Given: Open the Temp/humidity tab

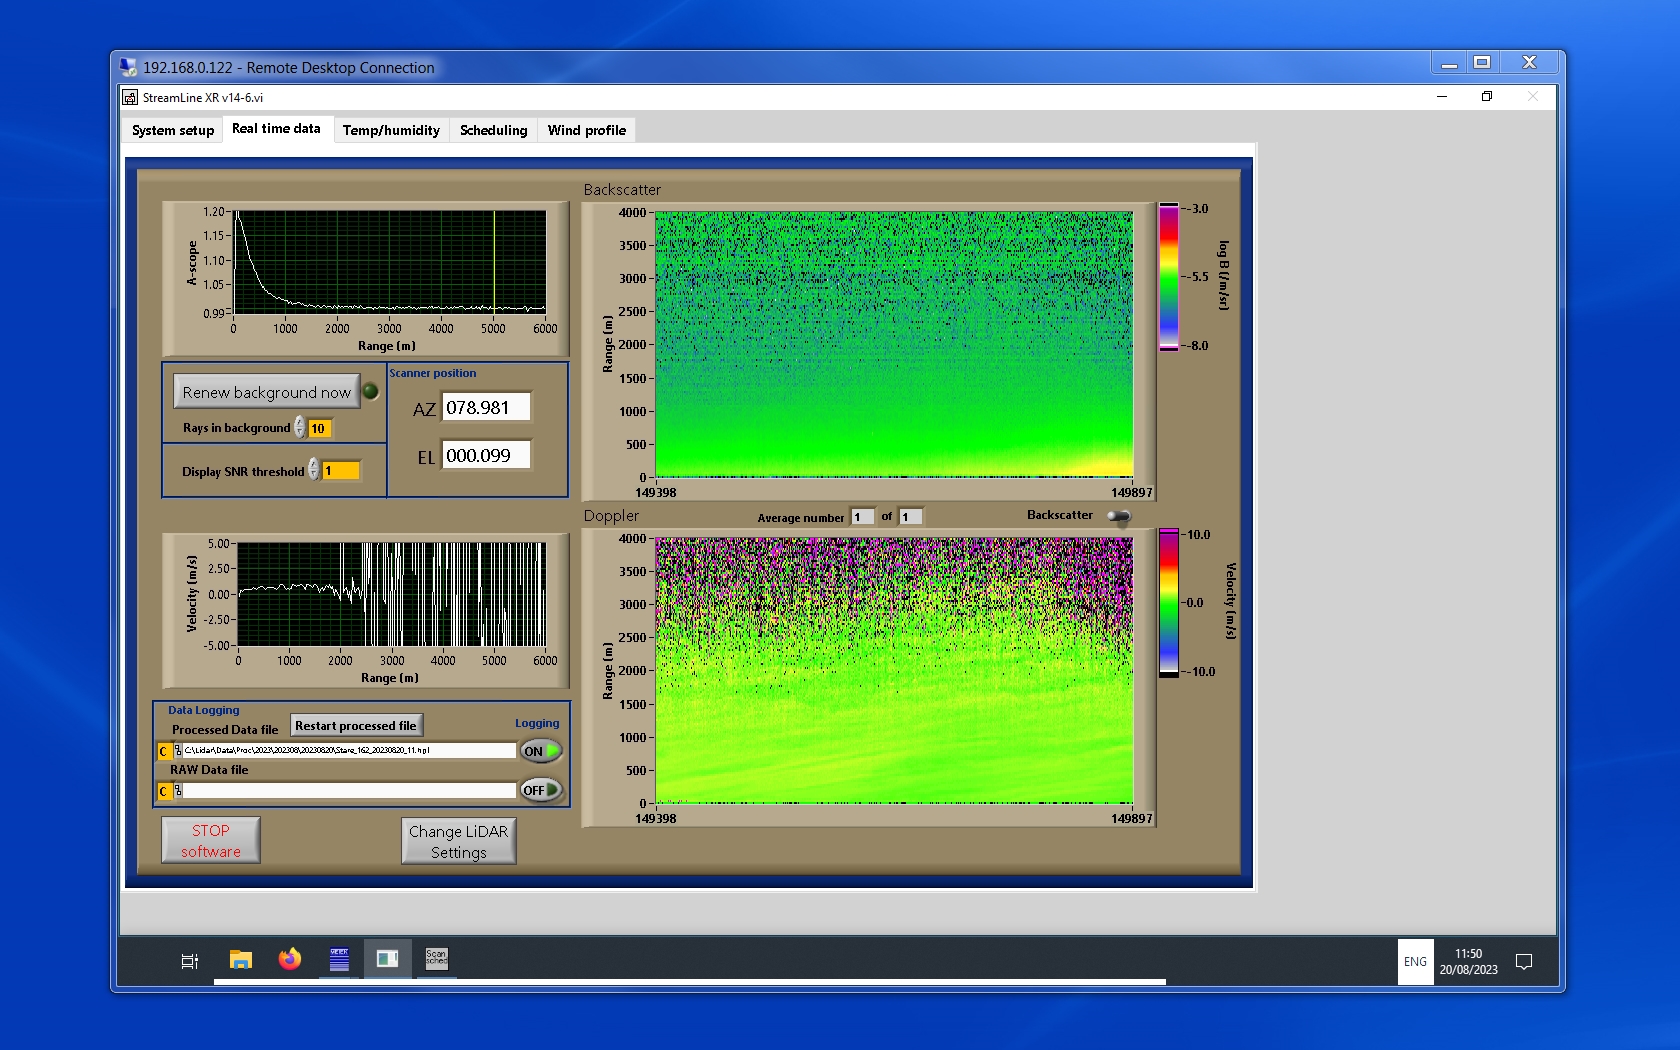Looking at the screenshot, I should coord(391,130).
